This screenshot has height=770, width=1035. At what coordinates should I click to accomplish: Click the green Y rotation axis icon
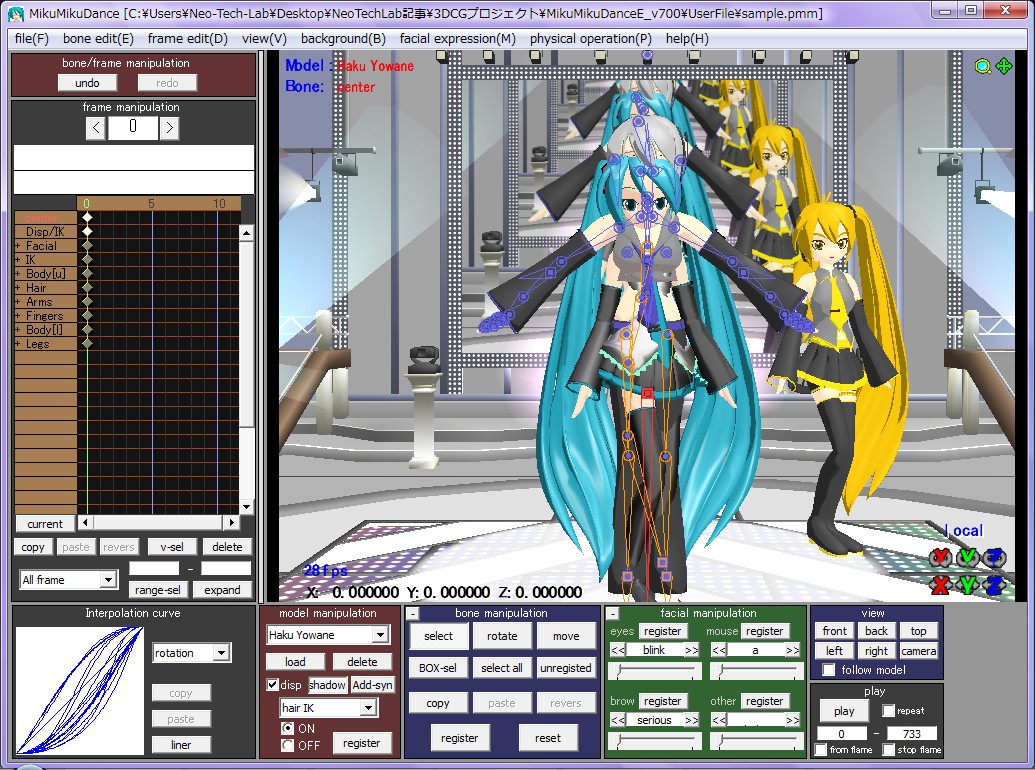pyautogui.click(x=968, y=558)
